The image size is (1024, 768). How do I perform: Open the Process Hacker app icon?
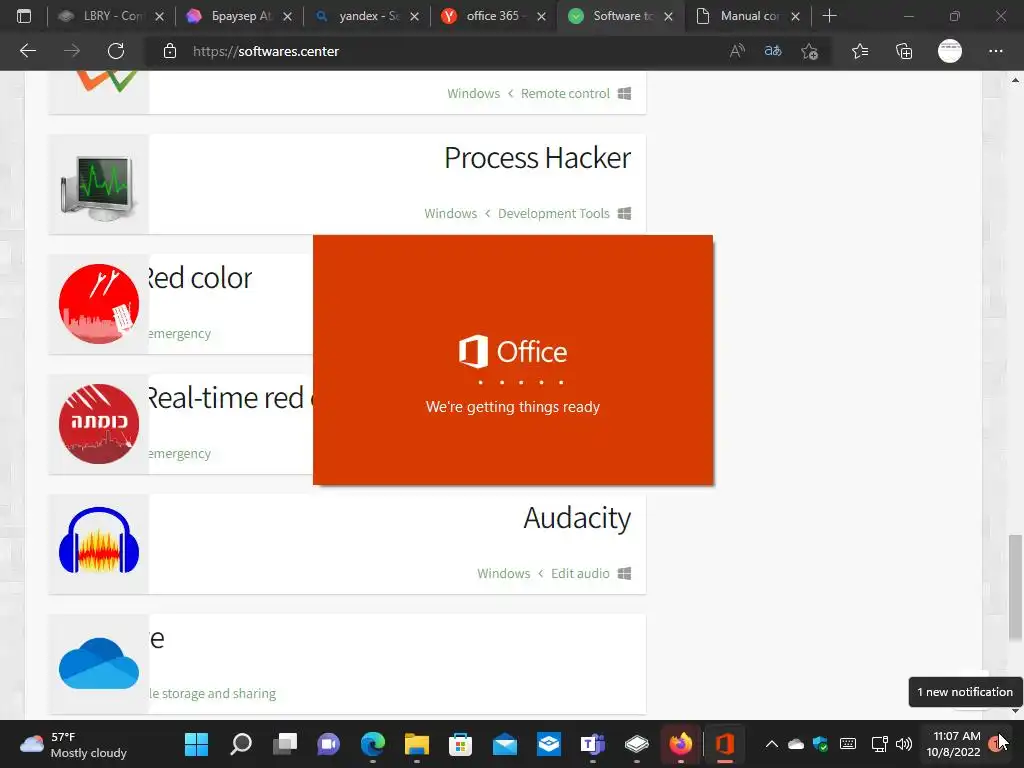point(99,187)
